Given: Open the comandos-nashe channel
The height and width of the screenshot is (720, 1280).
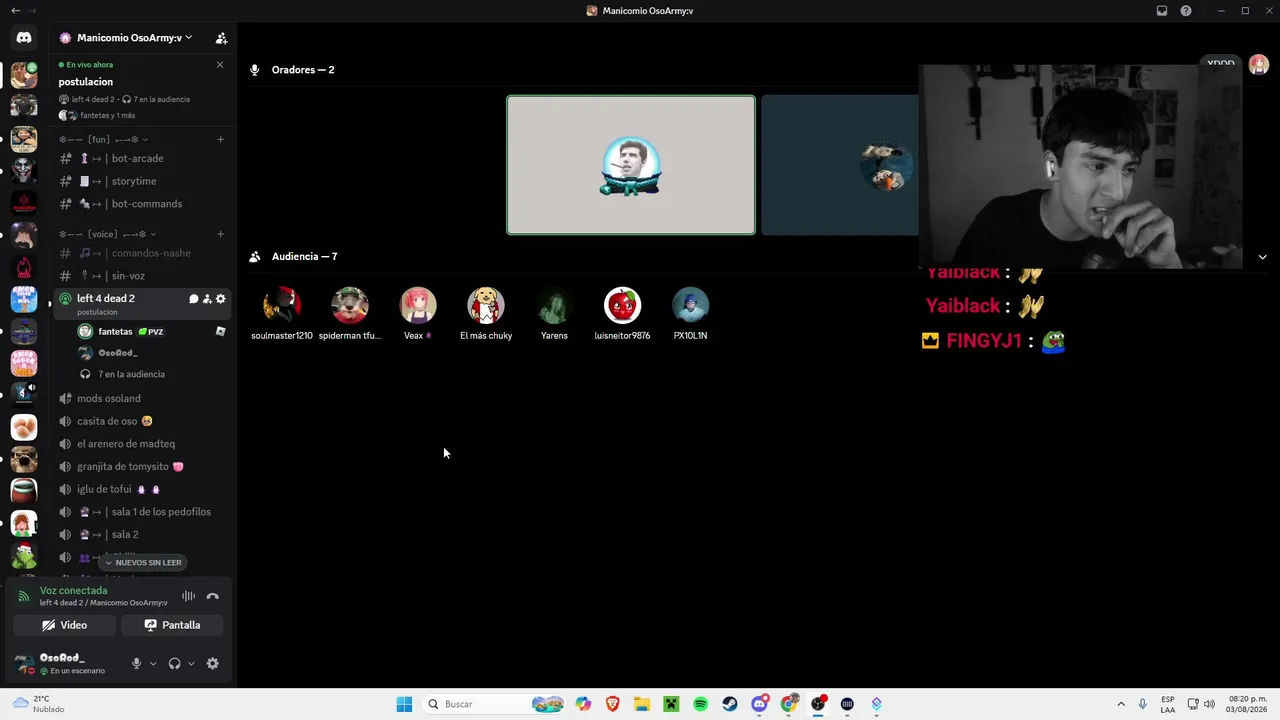Looking at the screenshot, I should click(x=140, y=253).
